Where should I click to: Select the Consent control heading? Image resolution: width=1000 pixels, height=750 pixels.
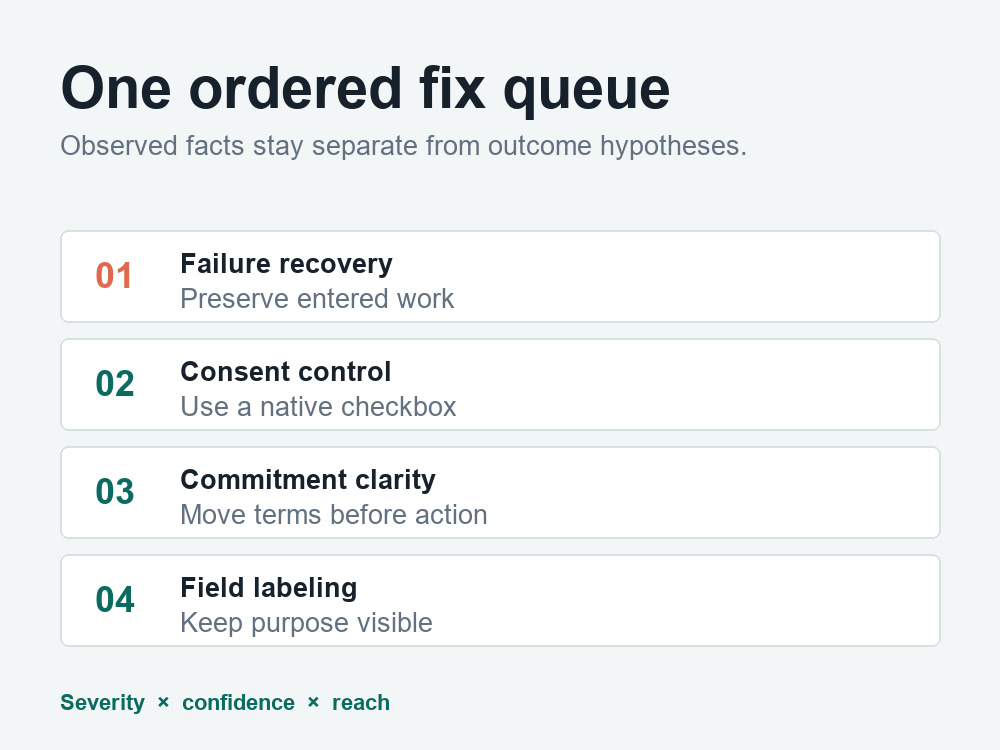(x=286, y=372)
